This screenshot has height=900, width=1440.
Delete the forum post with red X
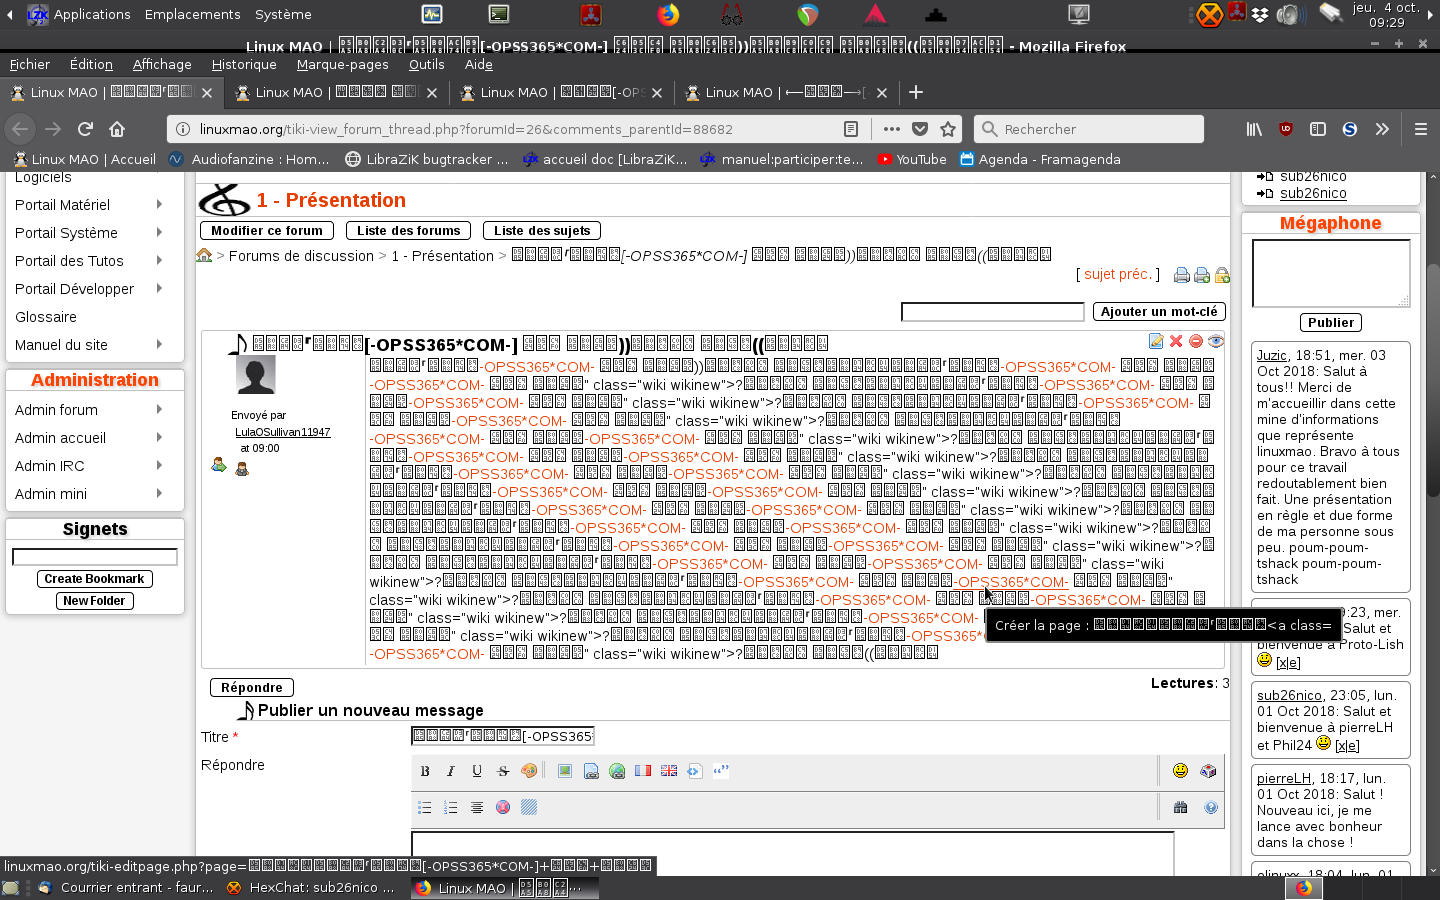coord(1176,341)
